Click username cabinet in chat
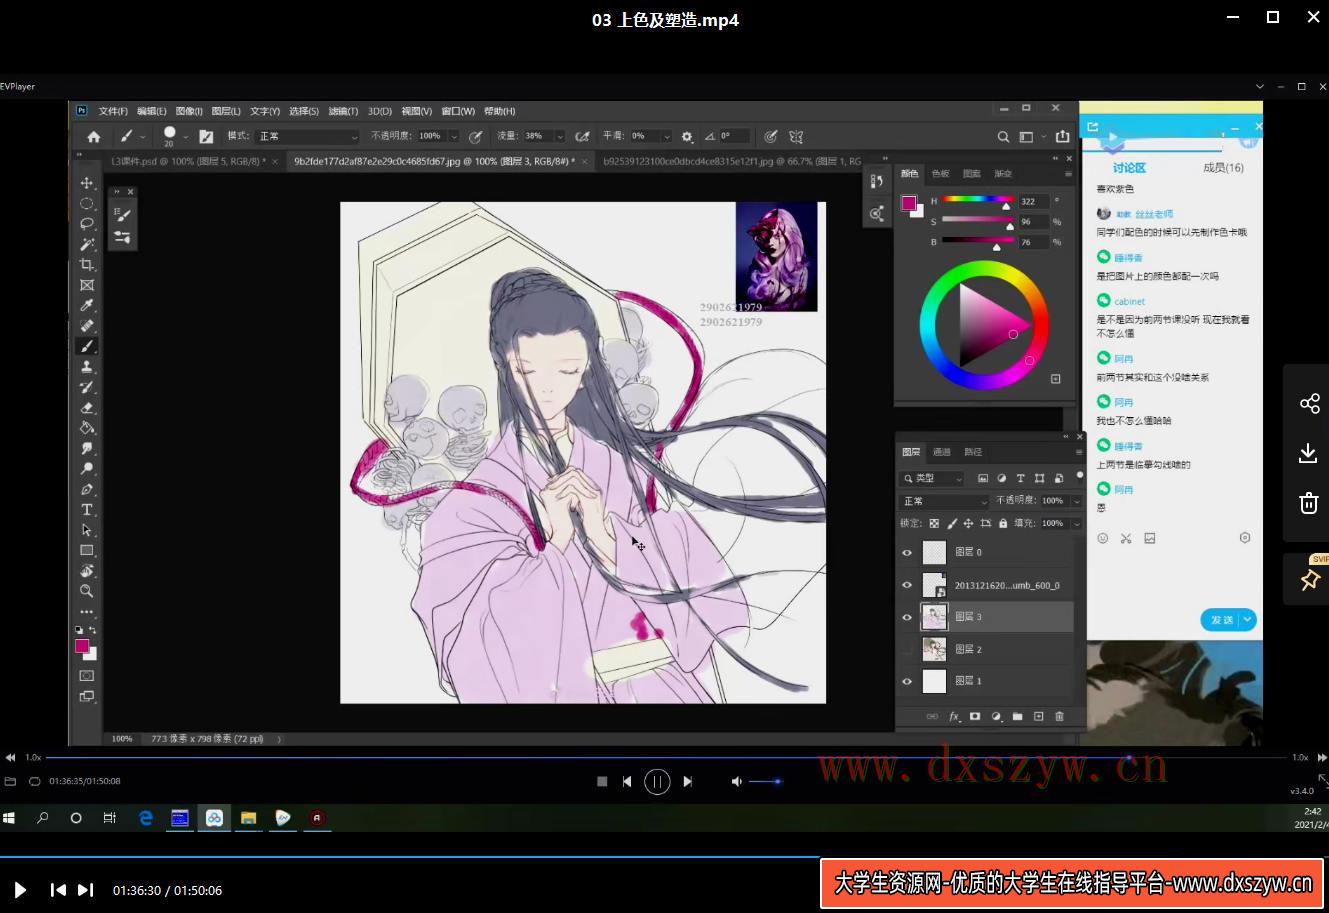The width and height of the screenshot is (1329, 913). (x=1130, y=301)
